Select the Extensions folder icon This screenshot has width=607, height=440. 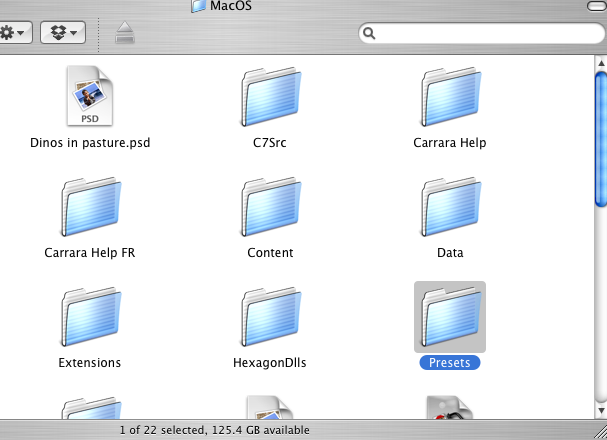(x=91, y=317)
